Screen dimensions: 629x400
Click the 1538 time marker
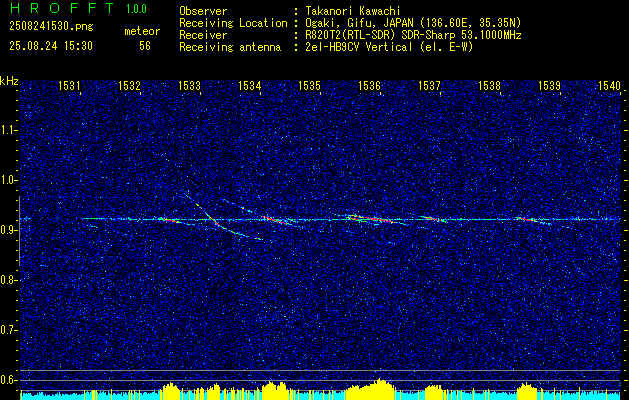489,86
